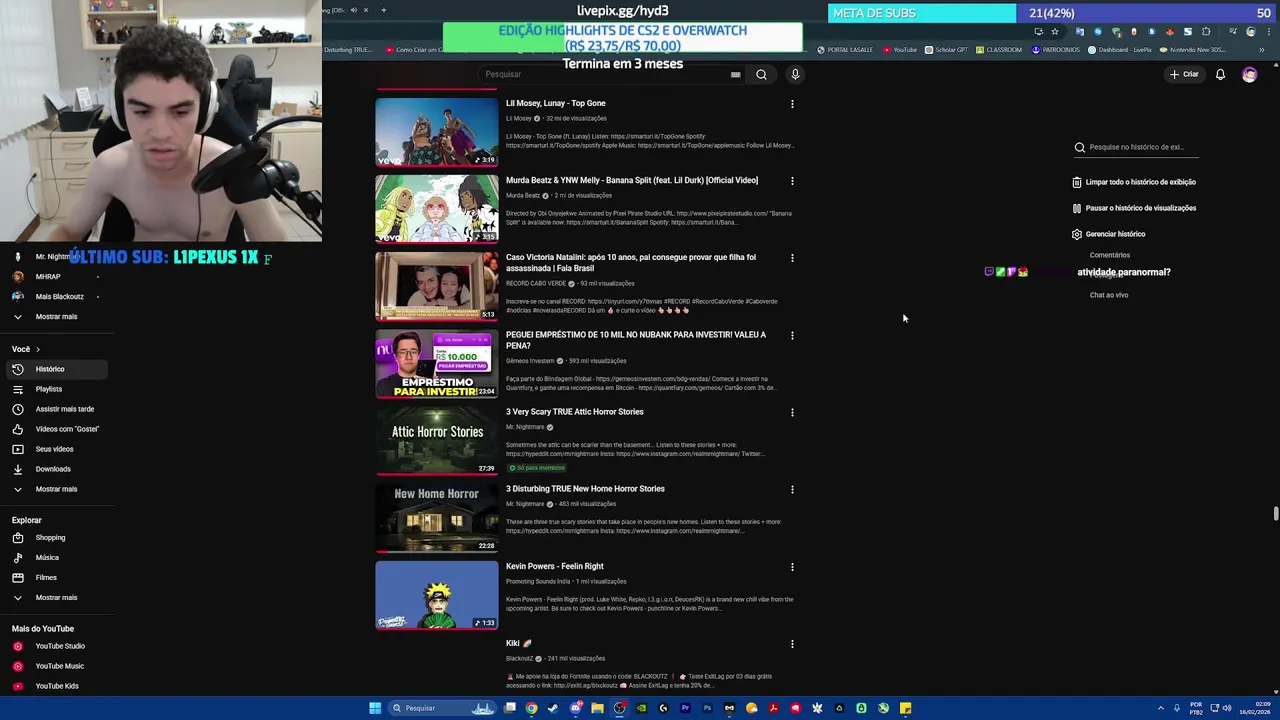This screenshot has width=1280, height=720.
Task: Open the account avatar menu
Action: point(1249,74)
